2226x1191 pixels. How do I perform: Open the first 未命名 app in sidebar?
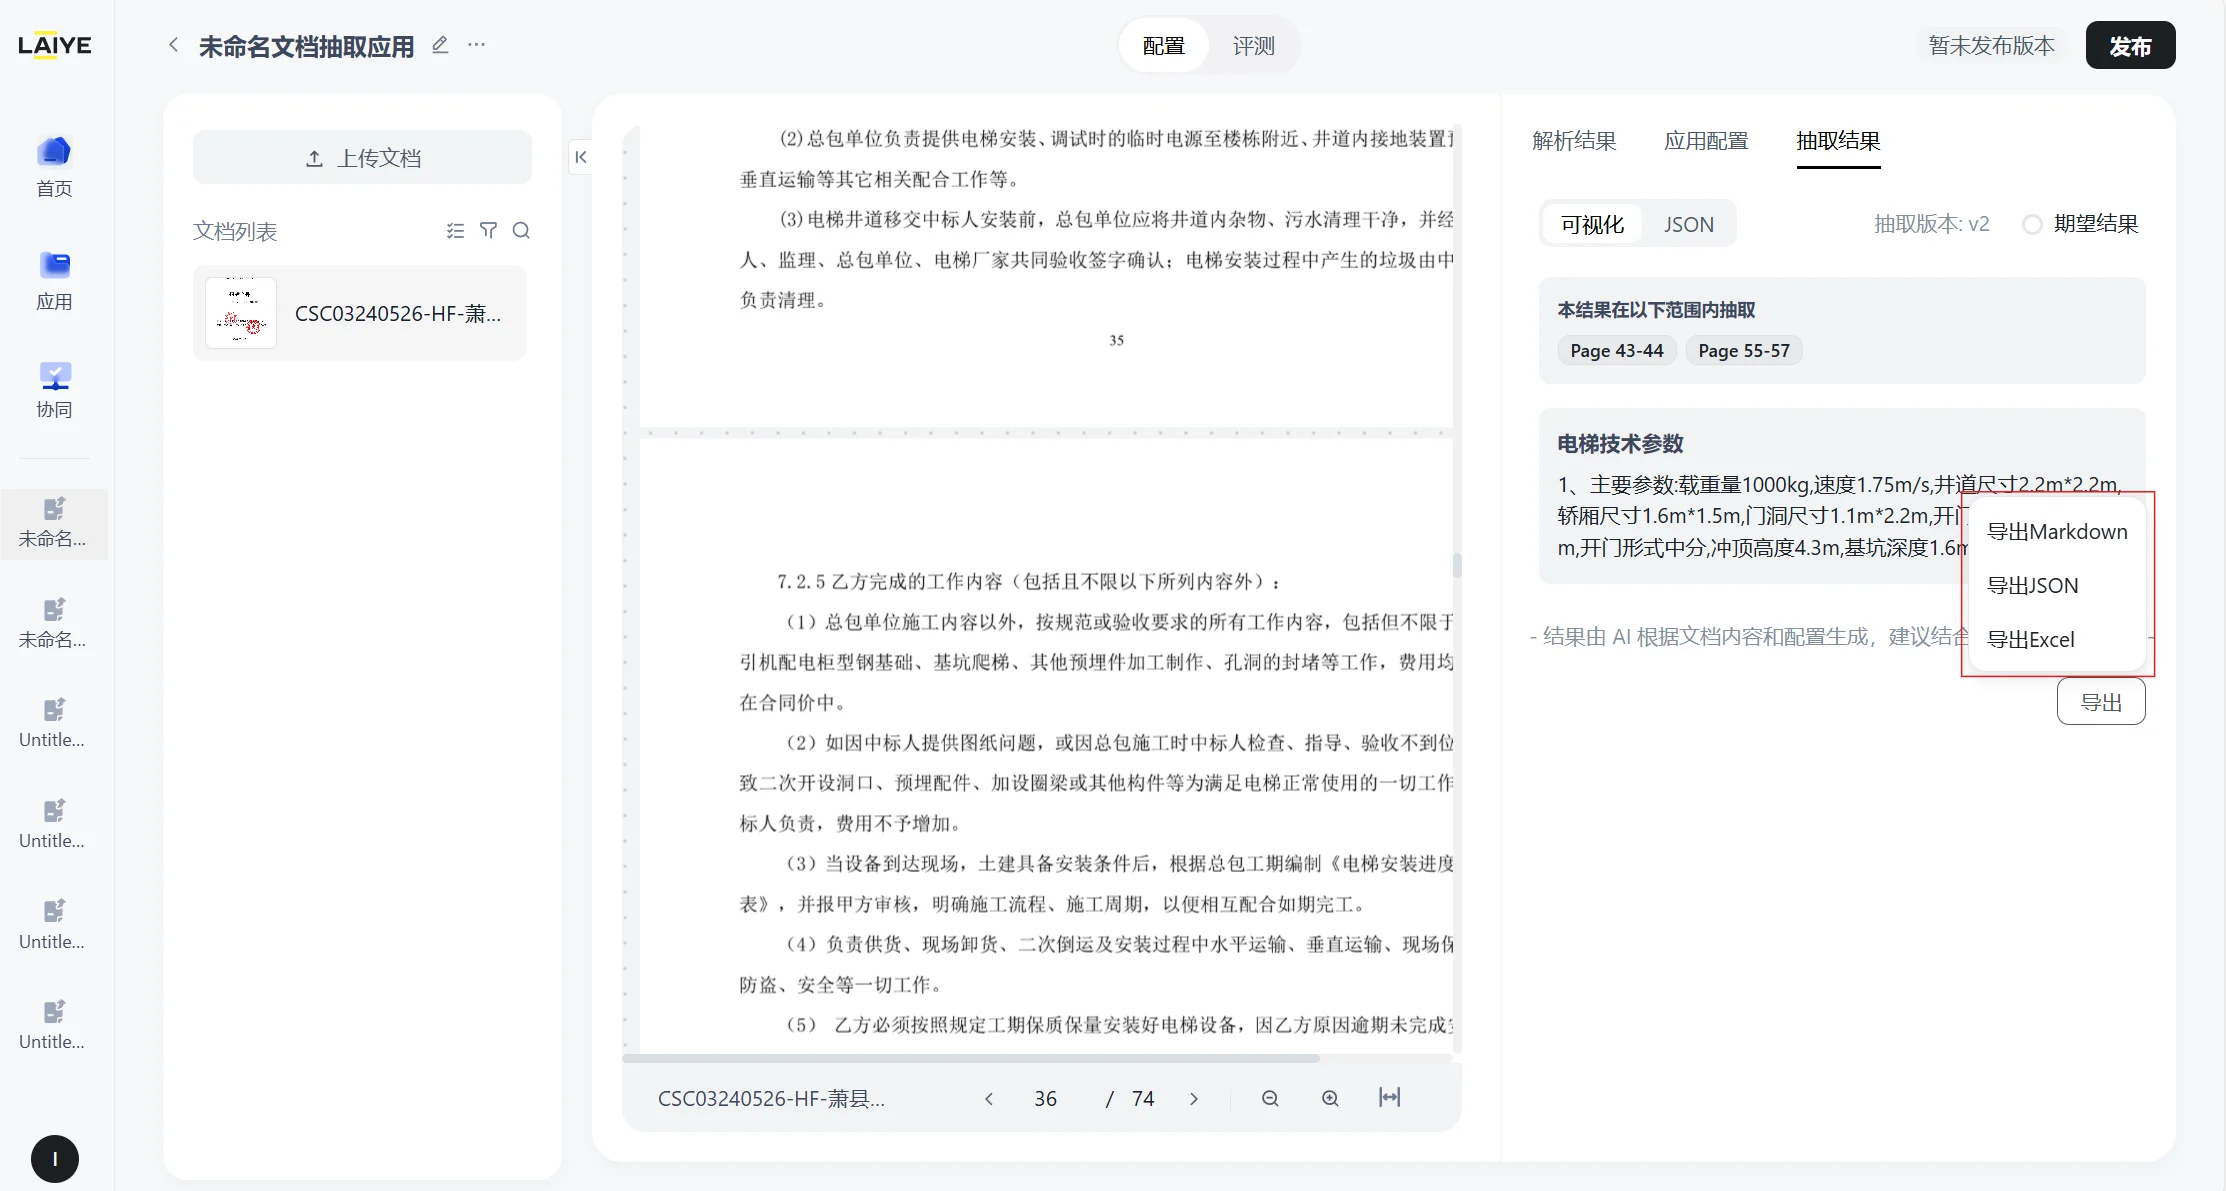point(54,523)
